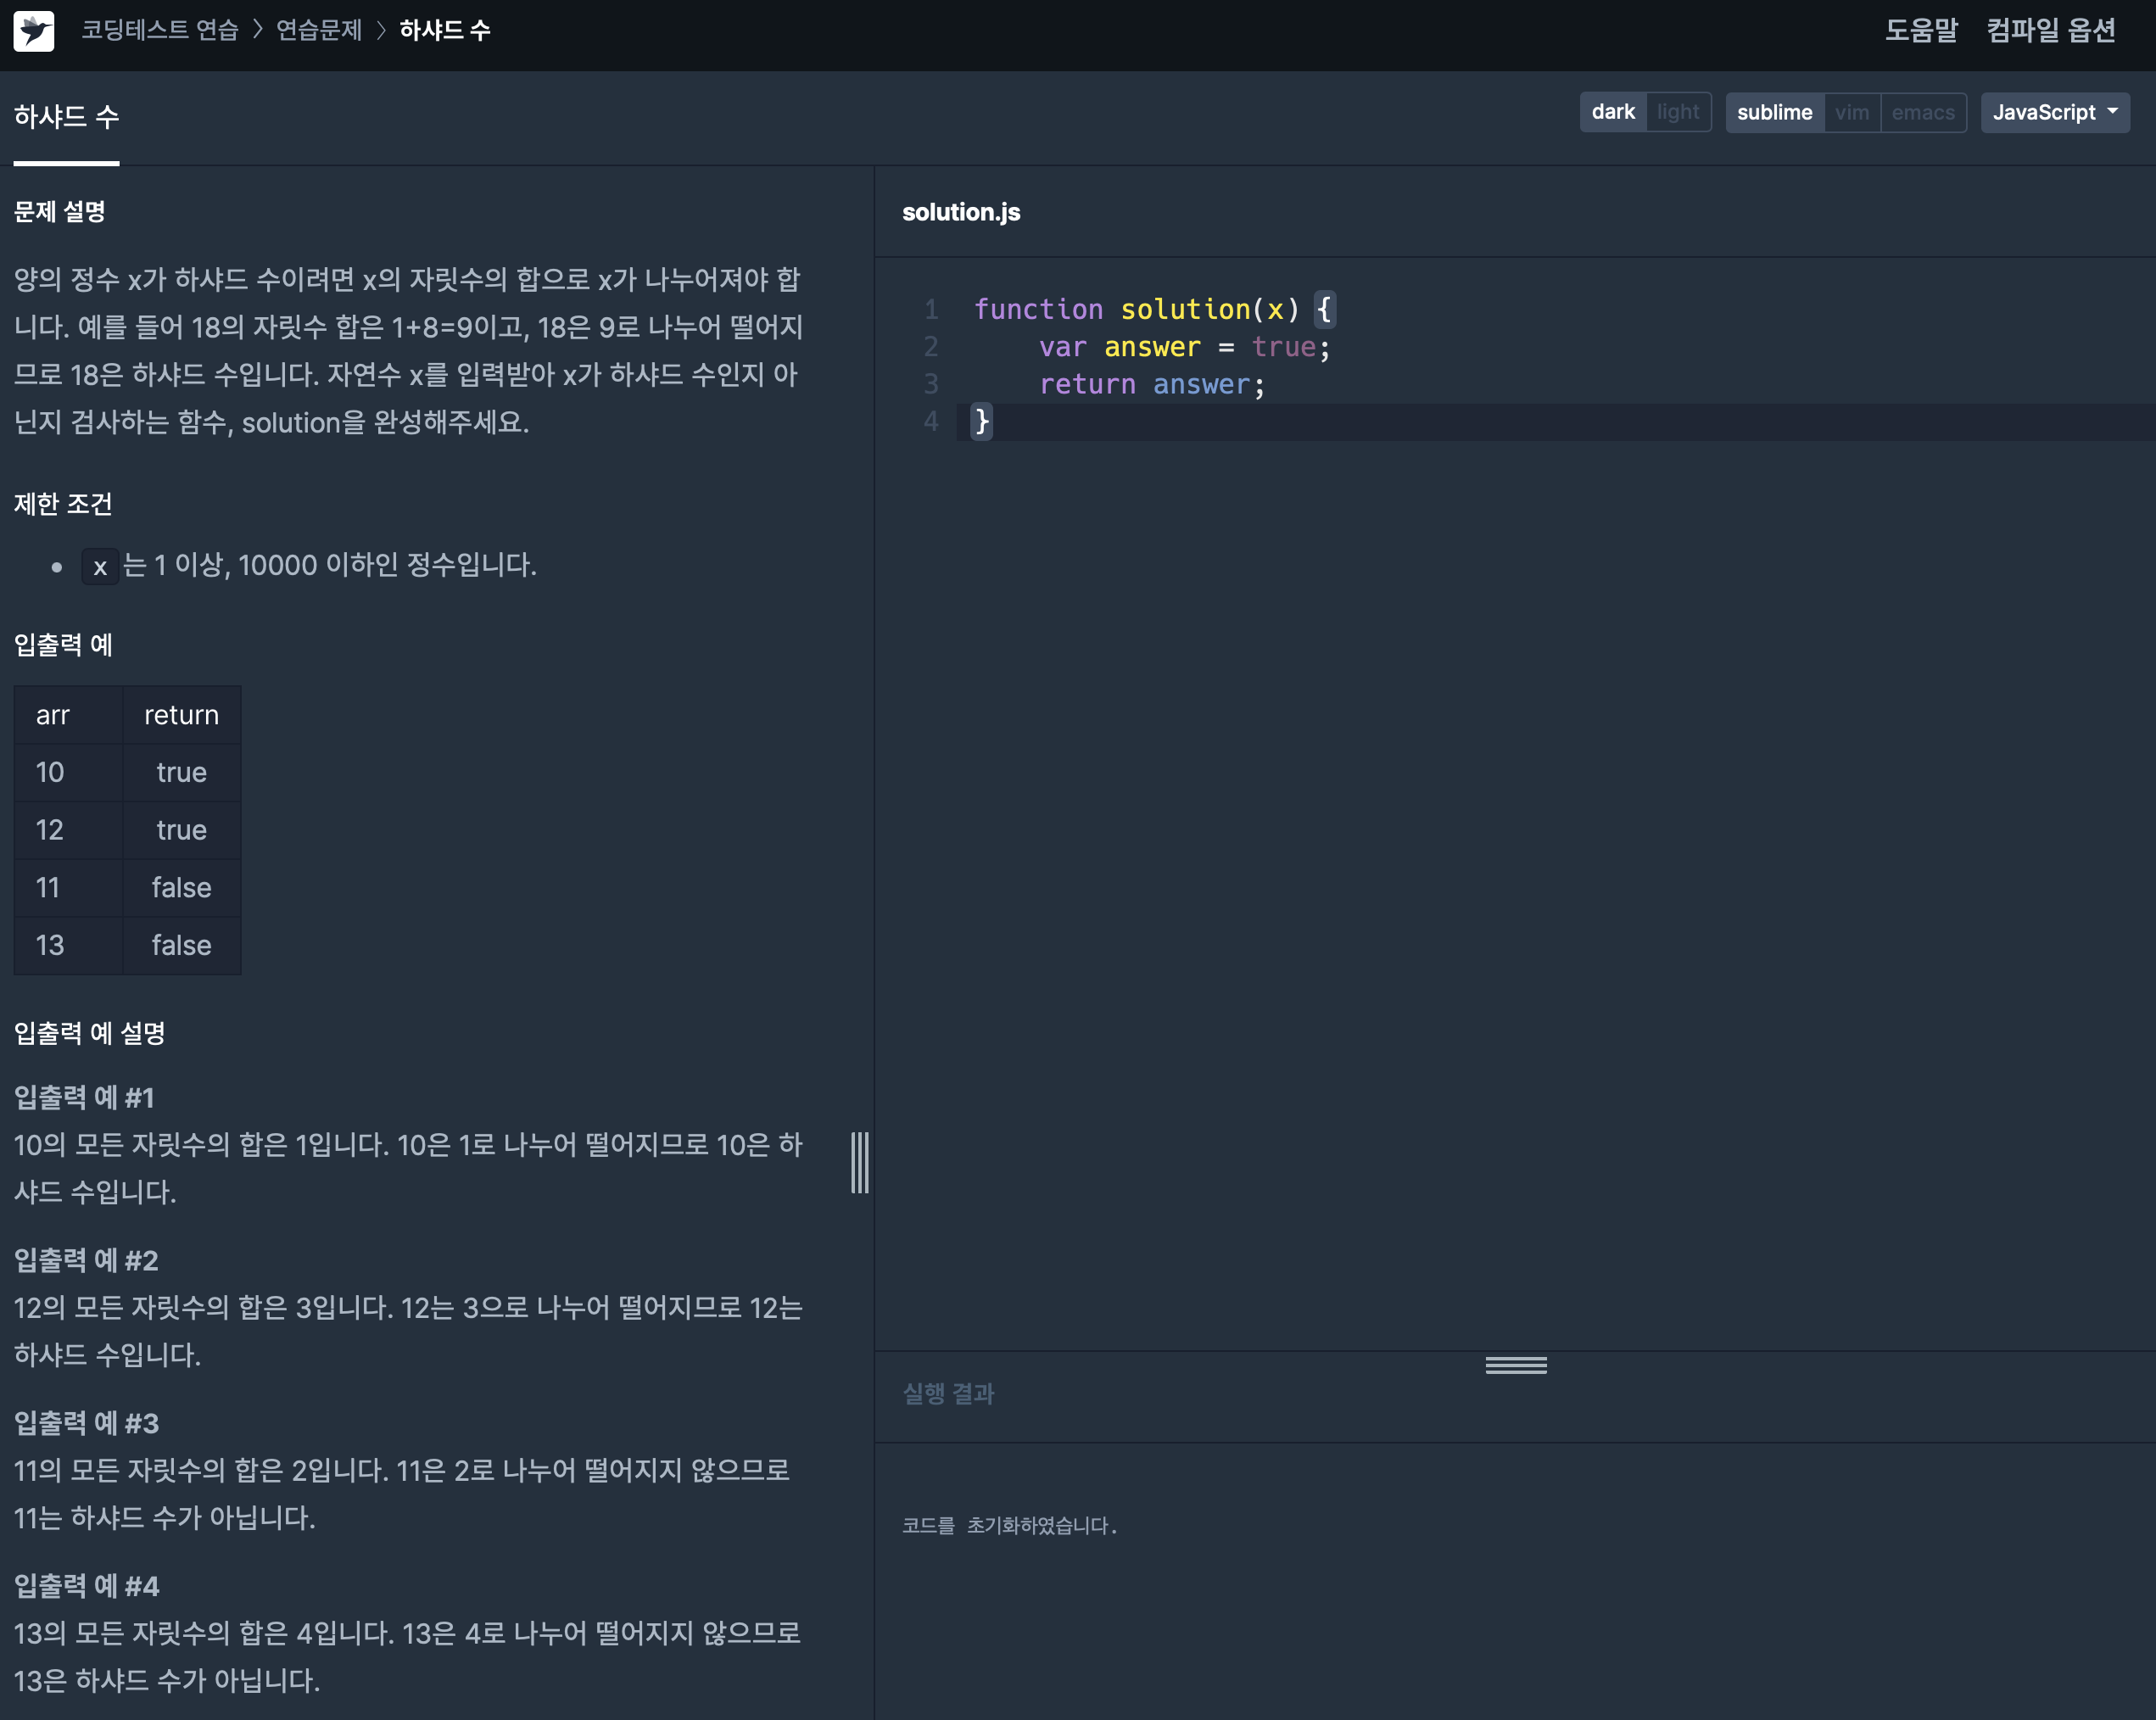This screenshot has height=1720, width=2156.
Task: Click the solution.js file tab
Action: tap(961, 212)
